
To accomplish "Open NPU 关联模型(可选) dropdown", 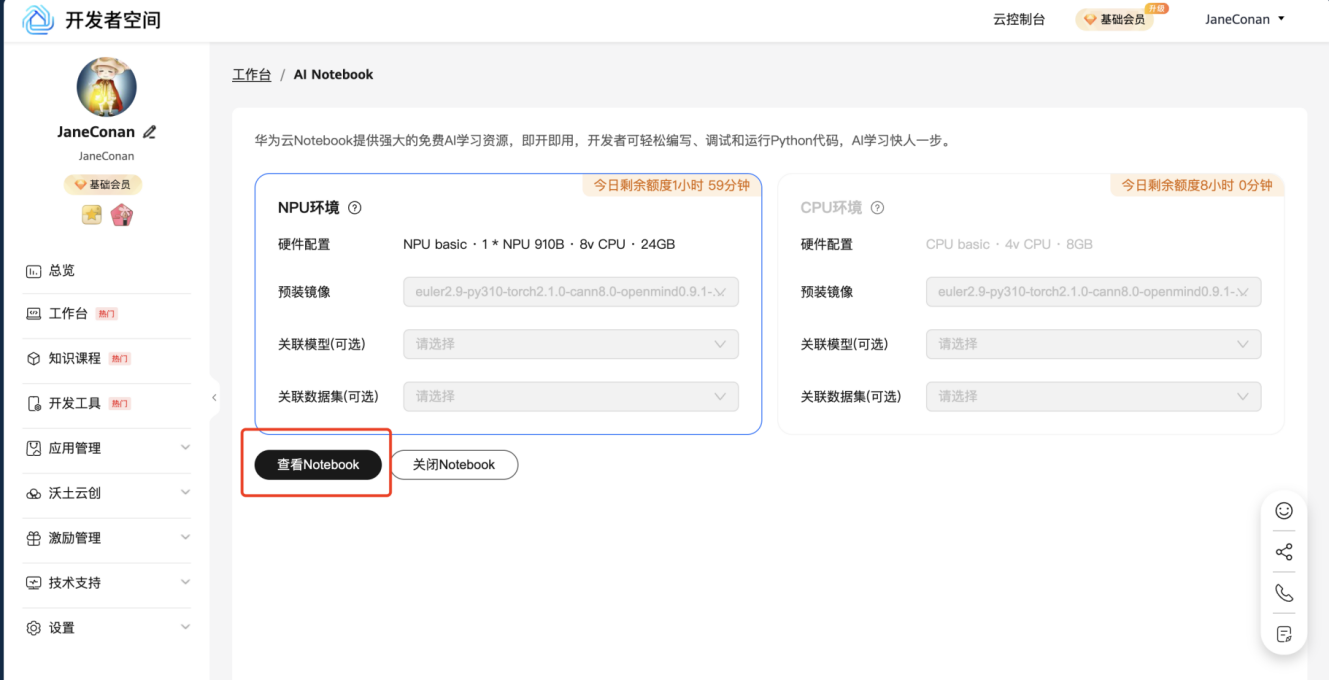I will pos(571,344).
